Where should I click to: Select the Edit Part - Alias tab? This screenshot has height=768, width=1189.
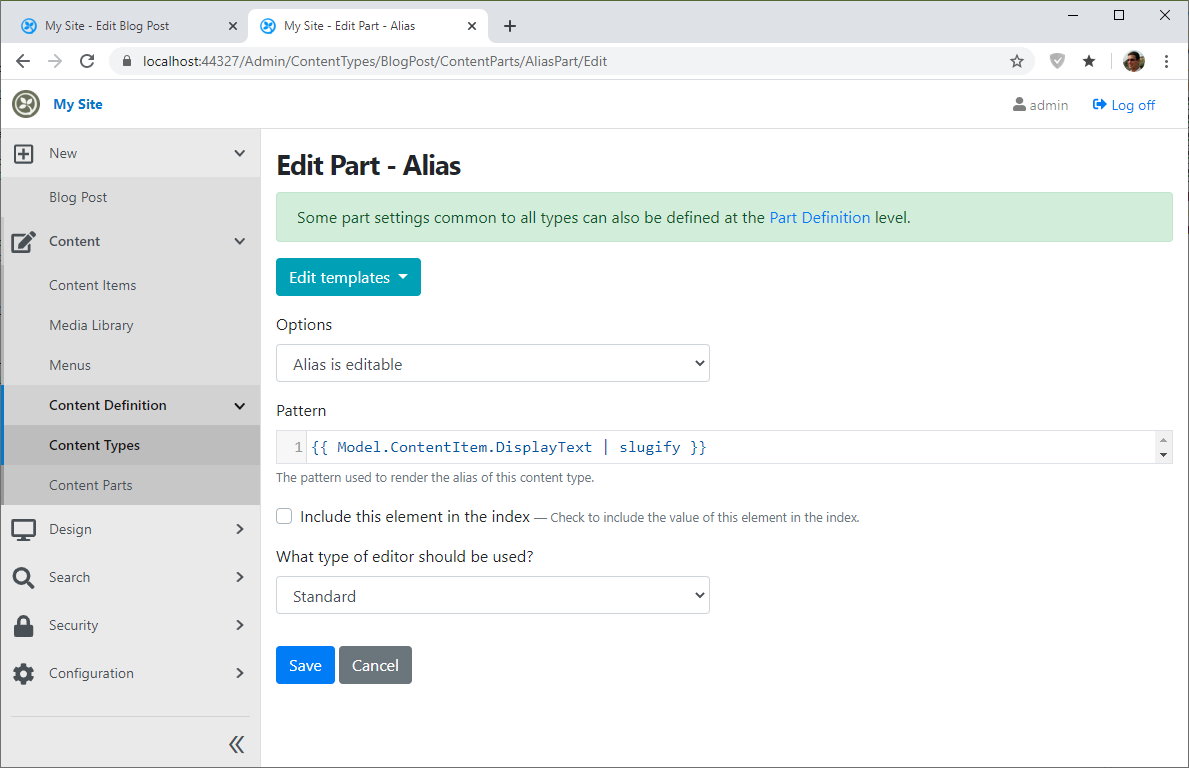pos(368,26)
